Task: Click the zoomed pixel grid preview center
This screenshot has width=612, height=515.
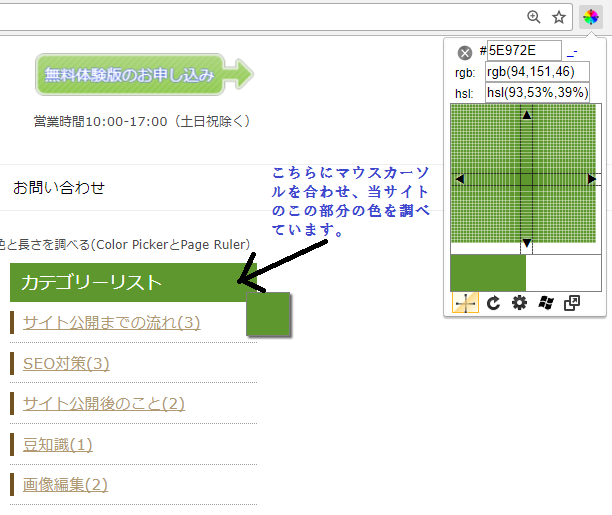Action: tap(526, 179)
